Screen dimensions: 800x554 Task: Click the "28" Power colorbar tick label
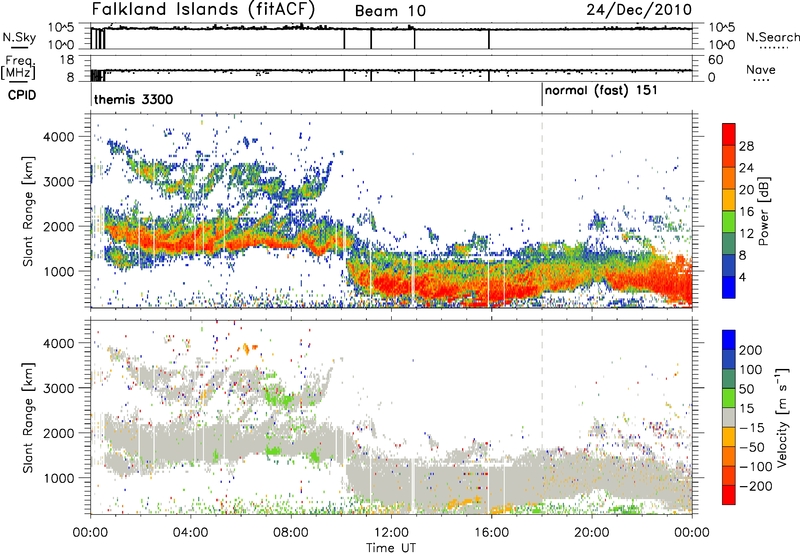pyautogui.click(x=746, y=146)
